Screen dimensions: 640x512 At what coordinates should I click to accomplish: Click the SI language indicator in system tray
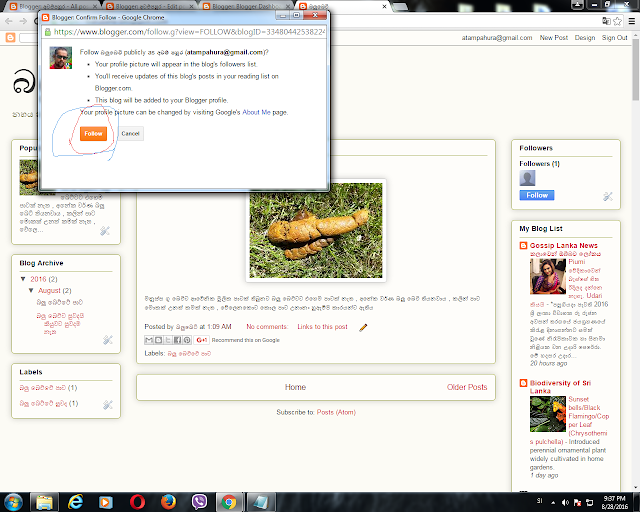[540, 501]
